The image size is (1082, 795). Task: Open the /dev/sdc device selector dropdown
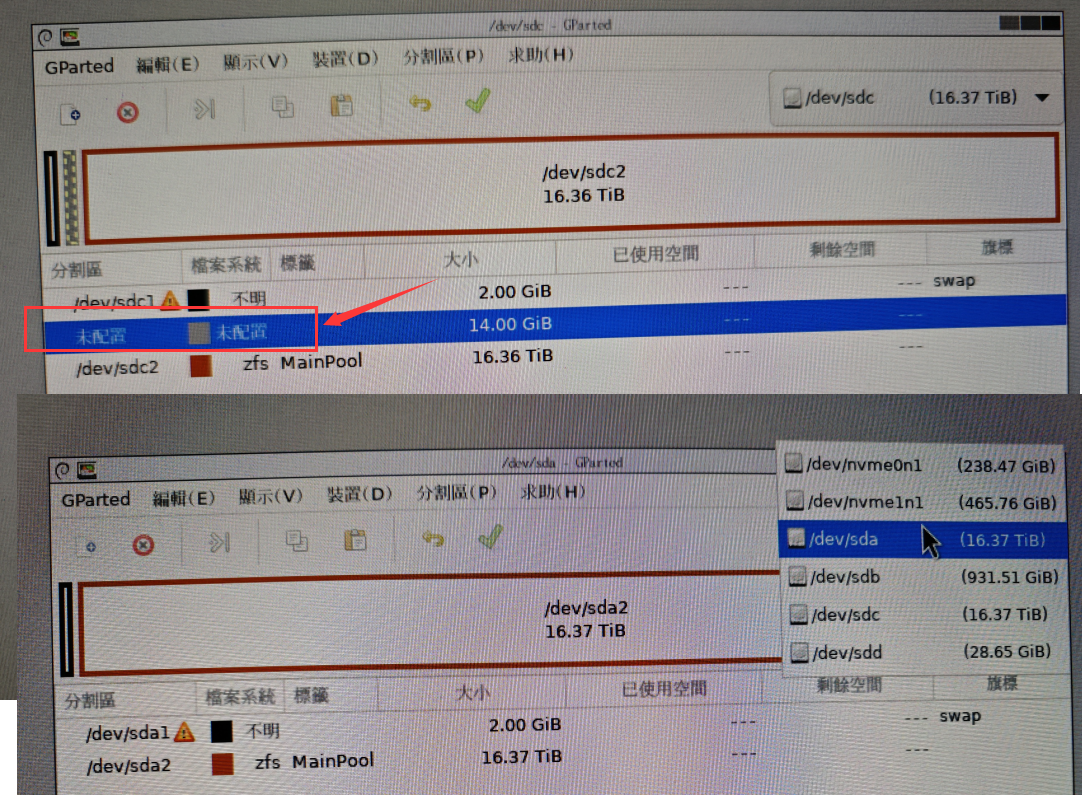916,98
